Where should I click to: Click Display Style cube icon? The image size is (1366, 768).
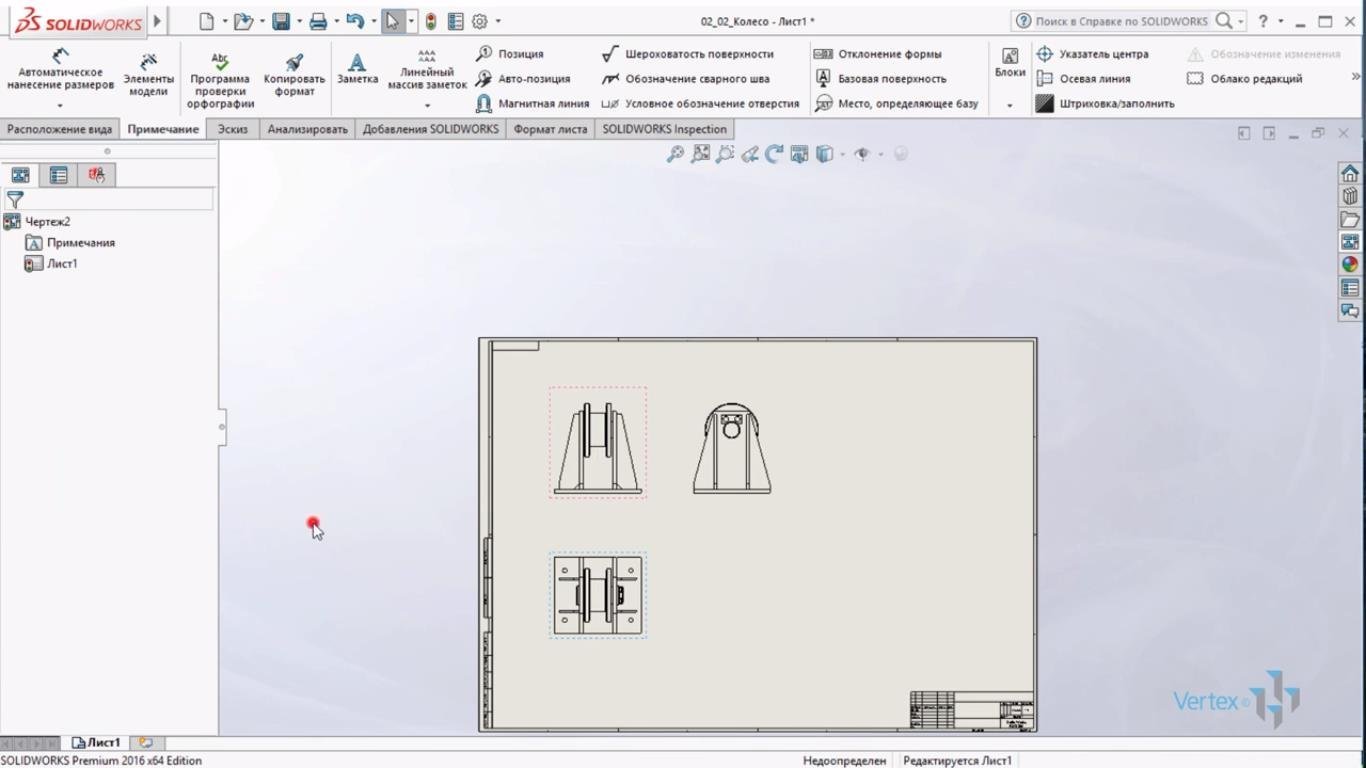coord(824,154)
